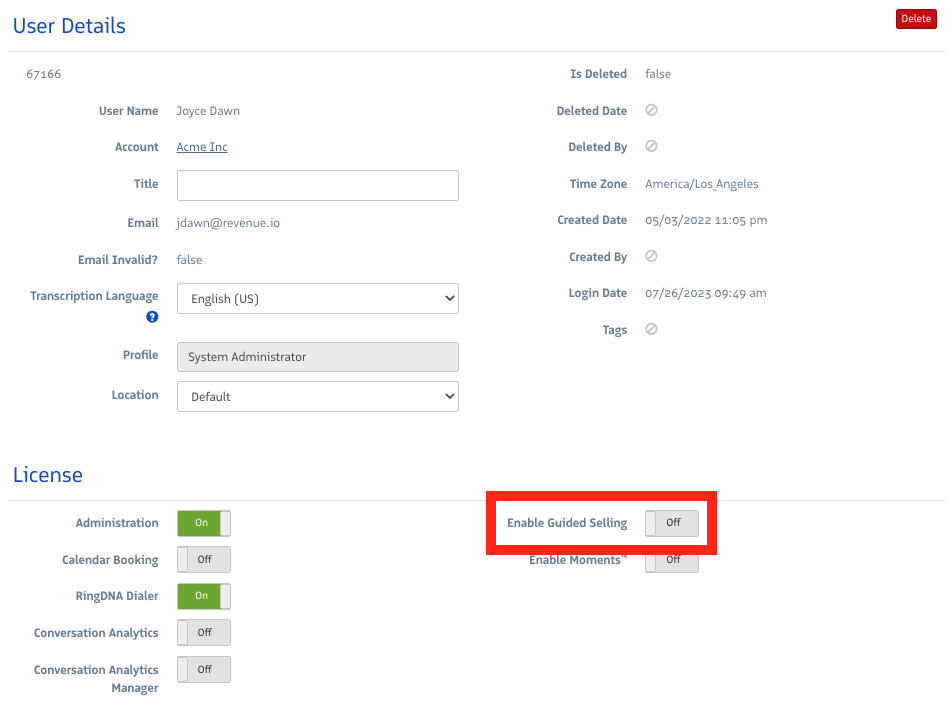Turn on Conversation Analytics
951x713 pixels.
(x=203, y=632)
